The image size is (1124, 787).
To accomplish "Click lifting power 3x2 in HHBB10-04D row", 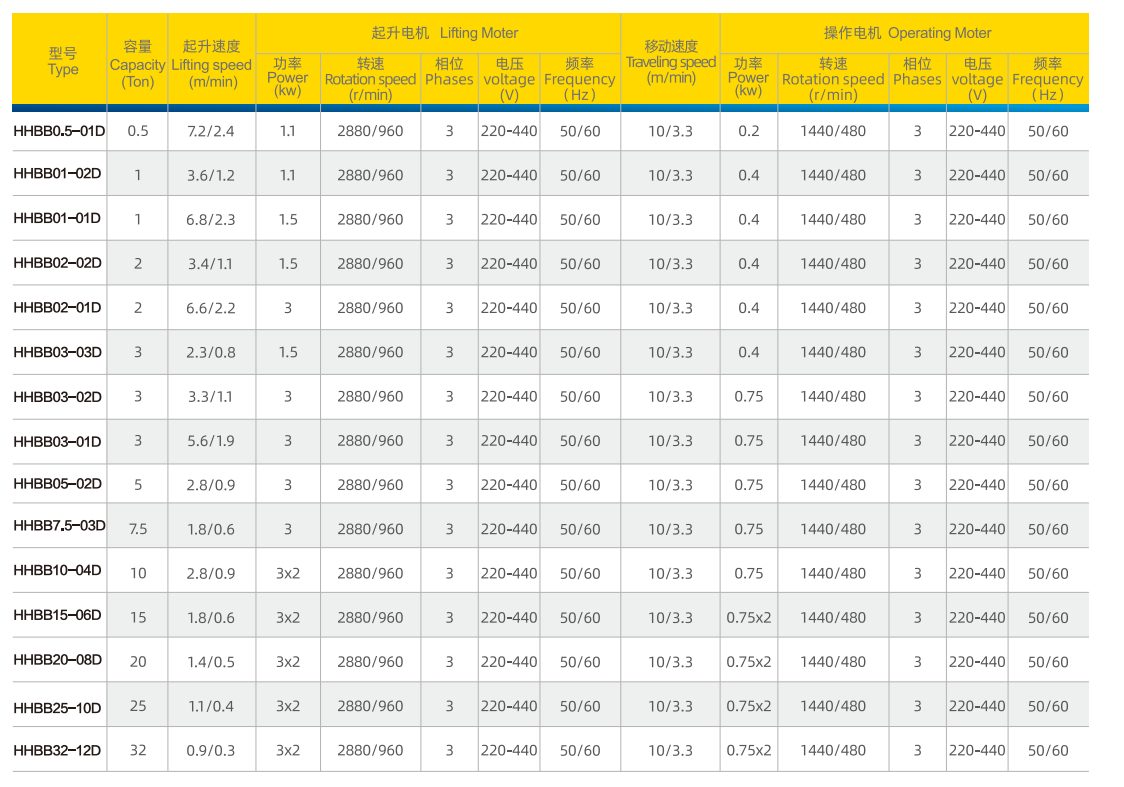I will [x=287, y=574].
